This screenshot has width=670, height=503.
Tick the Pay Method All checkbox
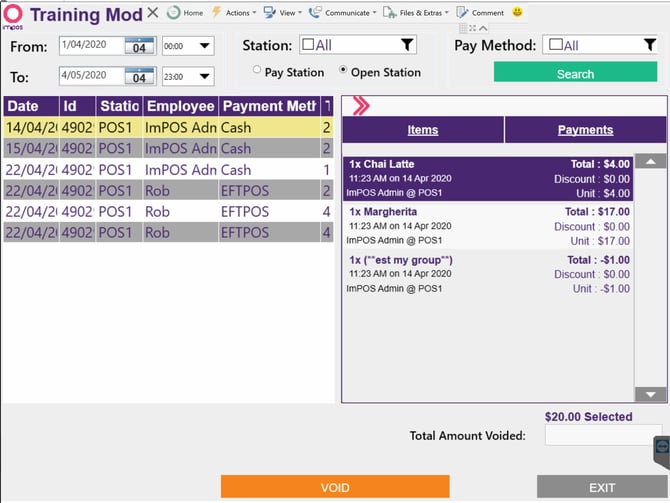(x=555, y=44)
